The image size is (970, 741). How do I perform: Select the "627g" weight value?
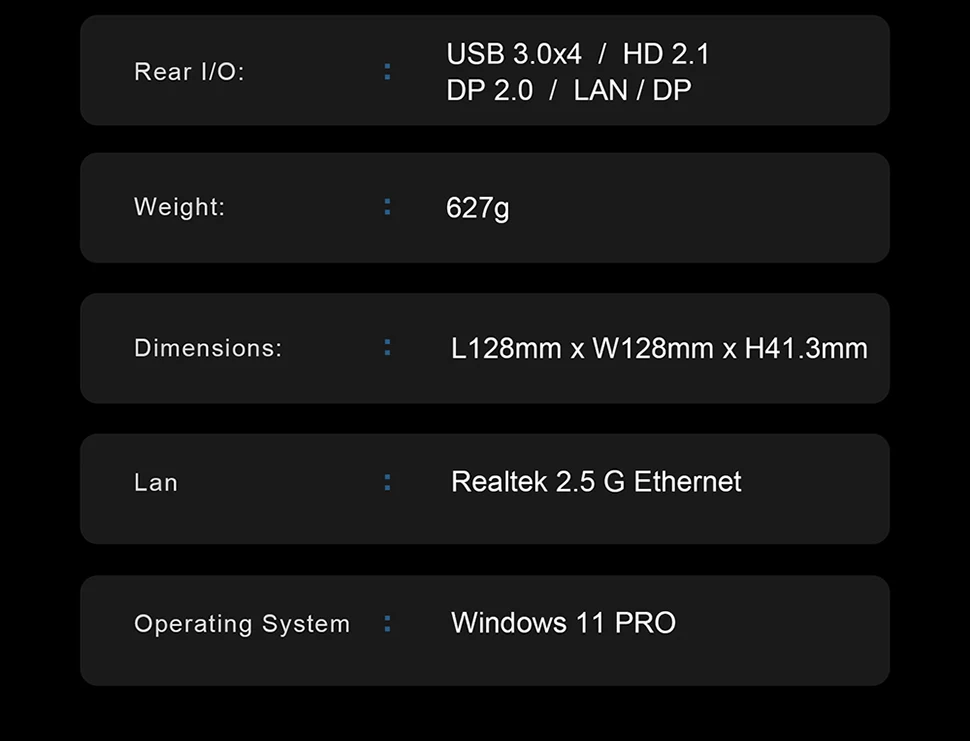(x=478, y=208)
